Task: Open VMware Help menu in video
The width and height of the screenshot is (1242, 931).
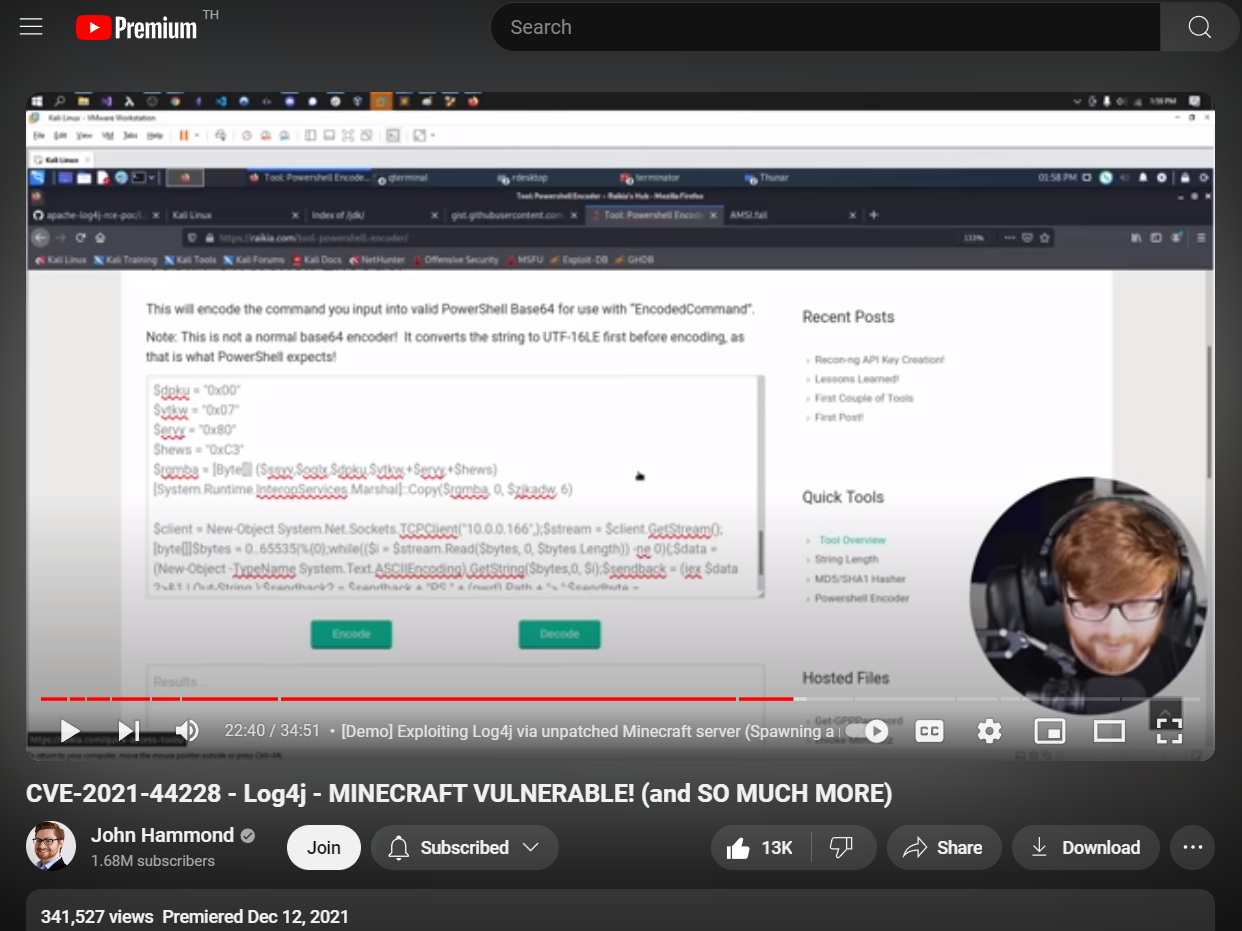Action: [154, 135]
